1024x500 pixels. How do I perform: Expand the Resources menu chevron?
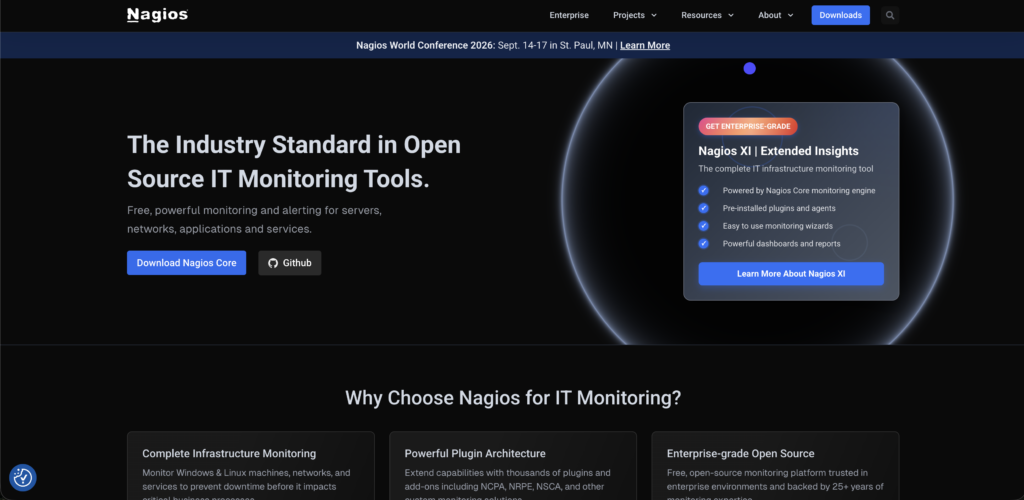point(731,16)
